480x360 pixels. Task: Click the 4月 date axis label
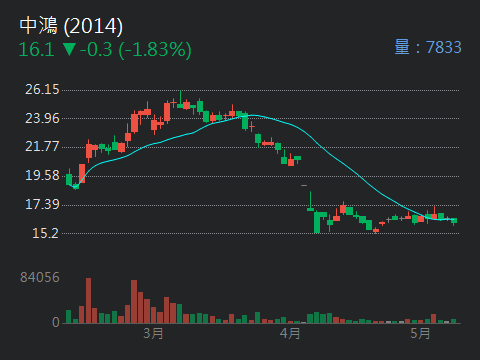point(290,333)
